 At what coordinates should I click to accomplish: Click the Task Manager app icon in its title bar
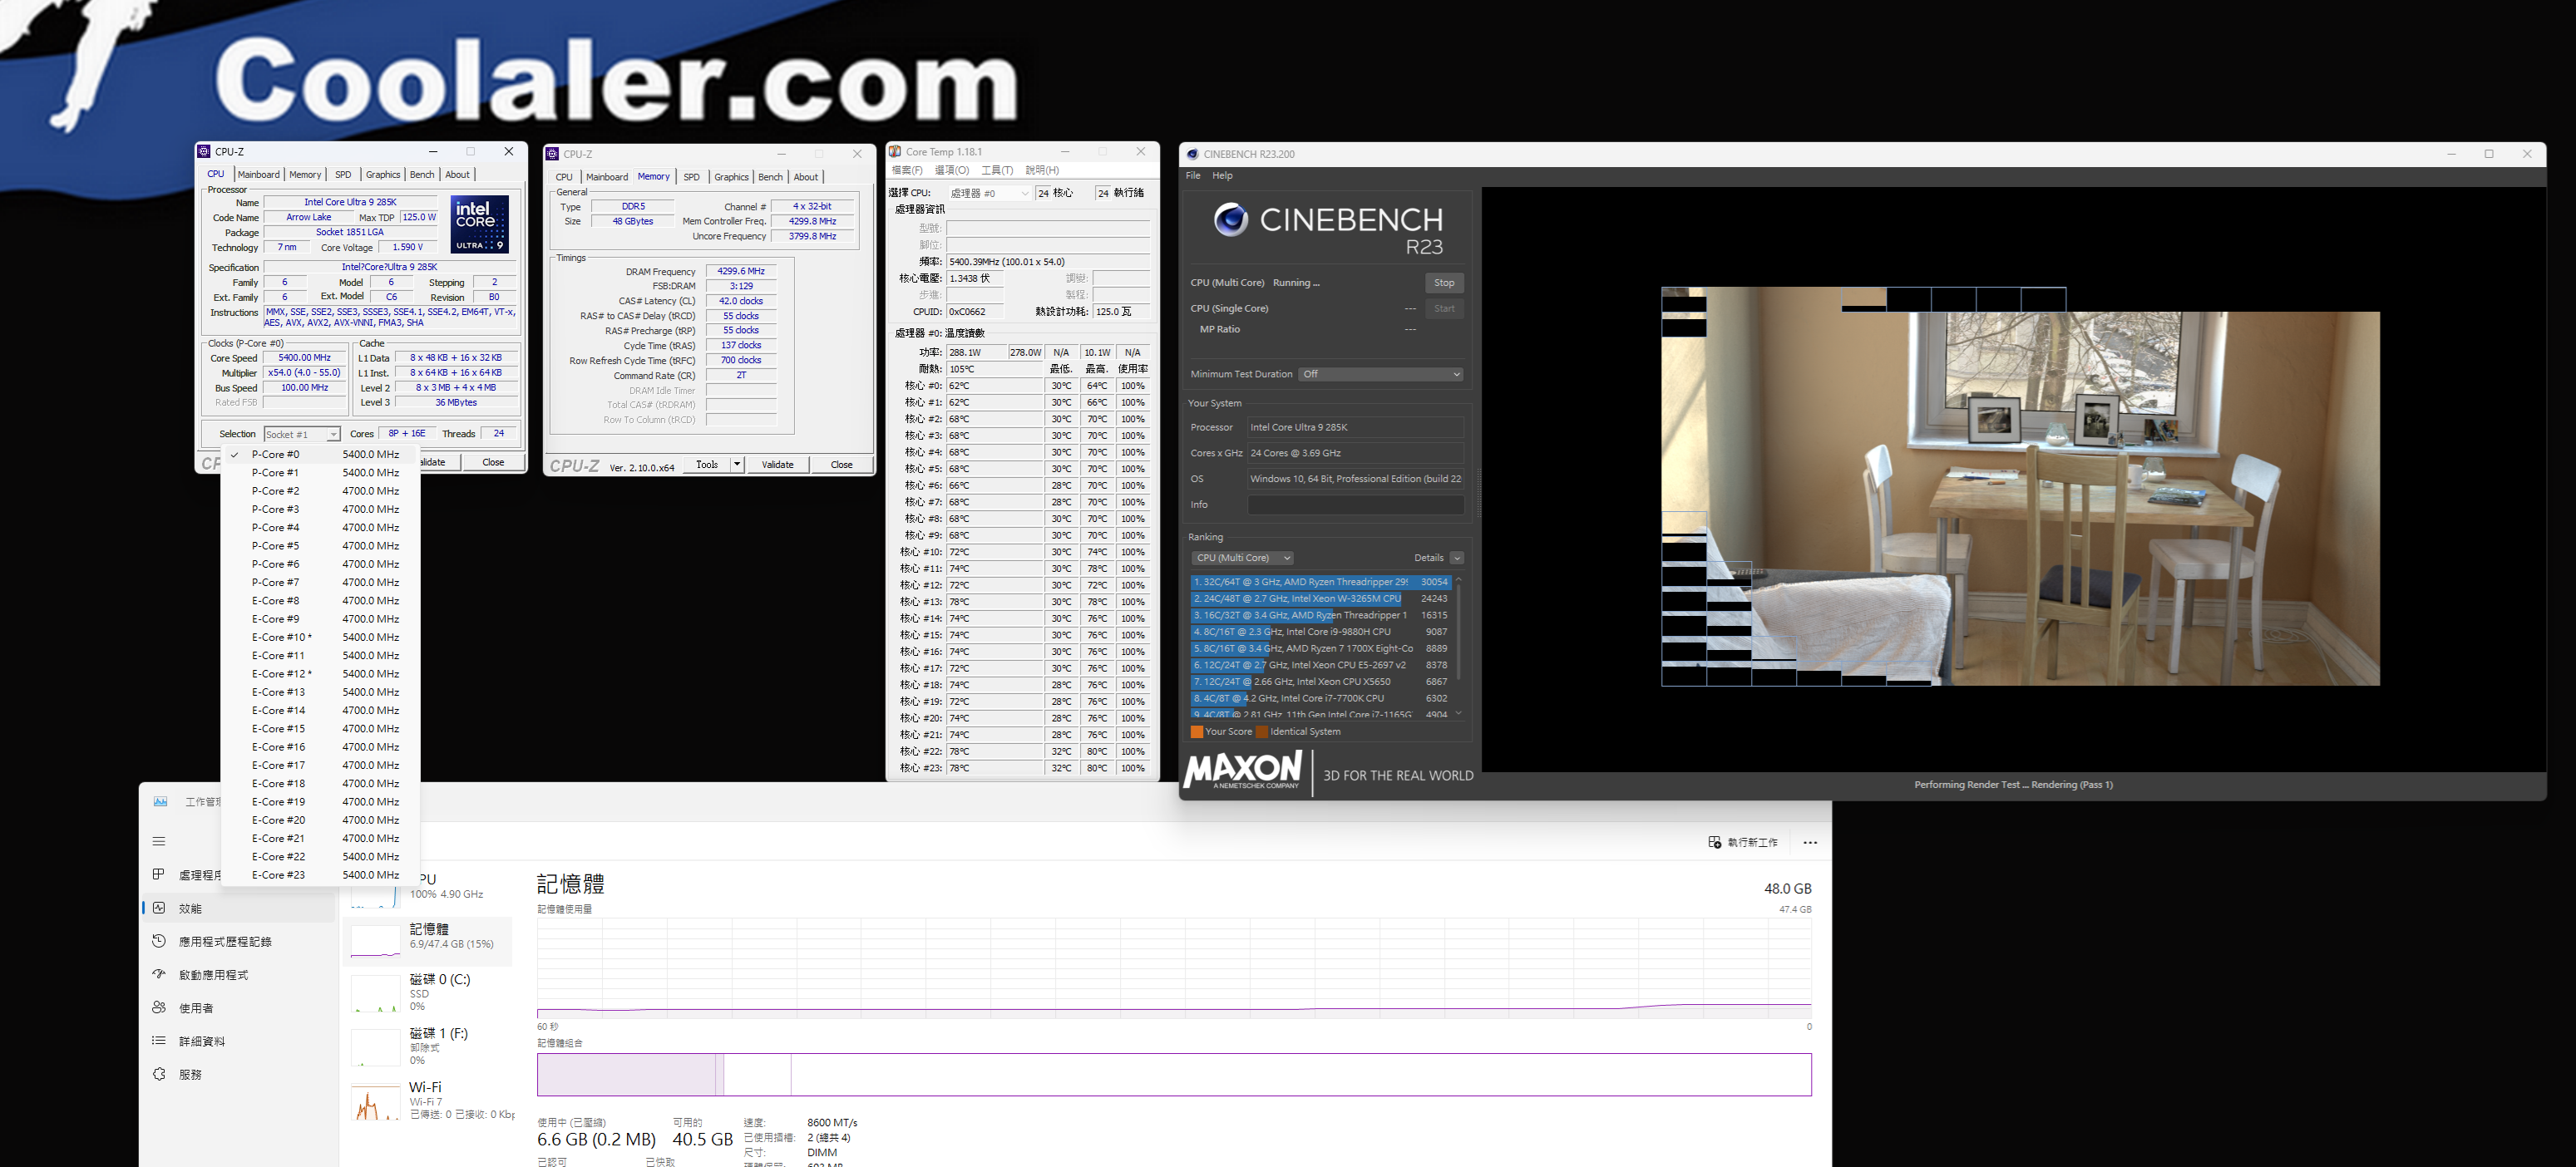click(x=160, y=801)
